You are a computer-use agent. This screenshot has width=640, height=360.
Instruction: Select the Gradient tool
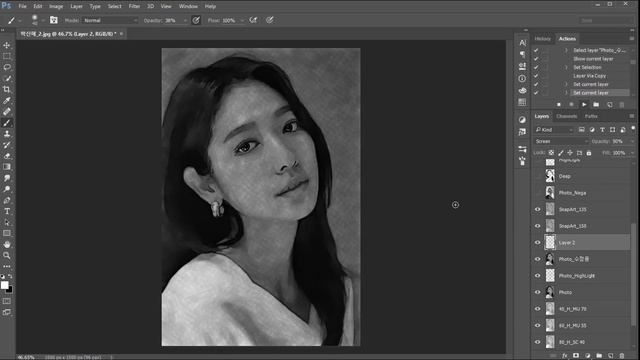point(7,167)
